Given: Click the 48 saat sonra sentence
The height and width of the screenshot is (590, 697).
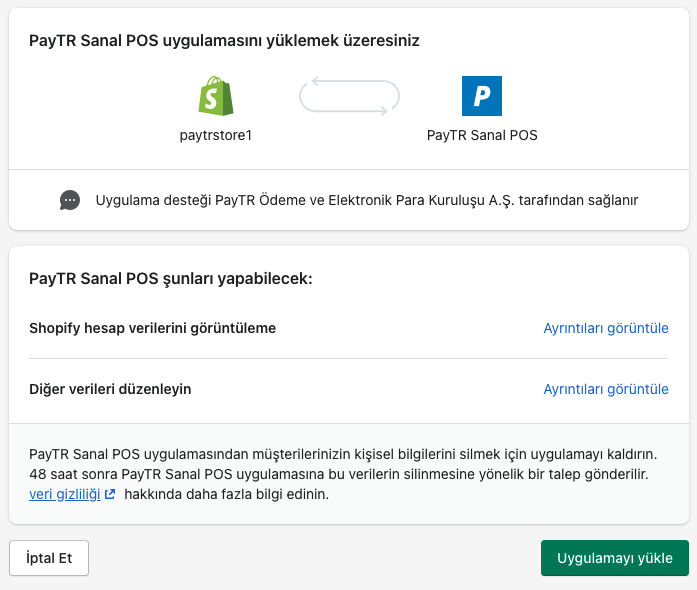Looking at the screenshot, I should coord(338,474).
